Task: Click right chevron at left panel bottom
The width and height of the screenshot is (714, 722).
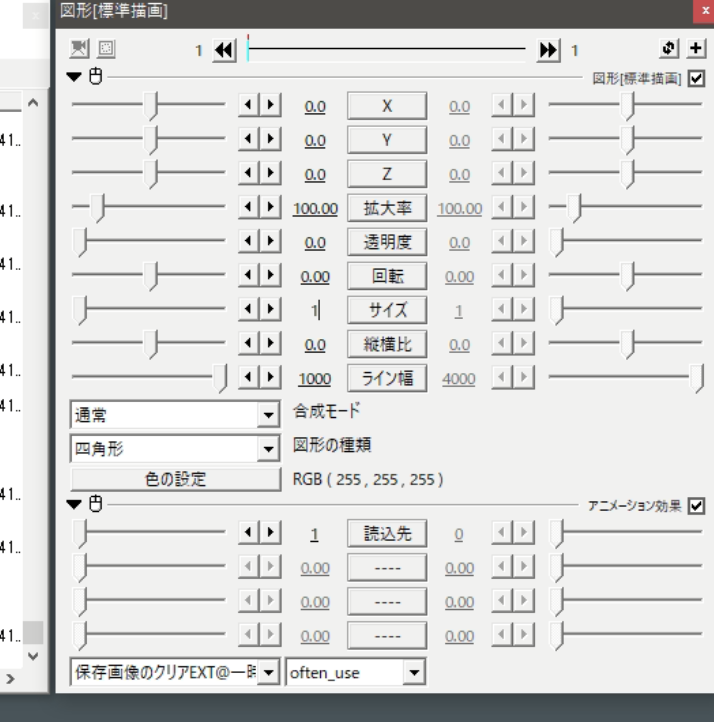Action: pos(10,678)
